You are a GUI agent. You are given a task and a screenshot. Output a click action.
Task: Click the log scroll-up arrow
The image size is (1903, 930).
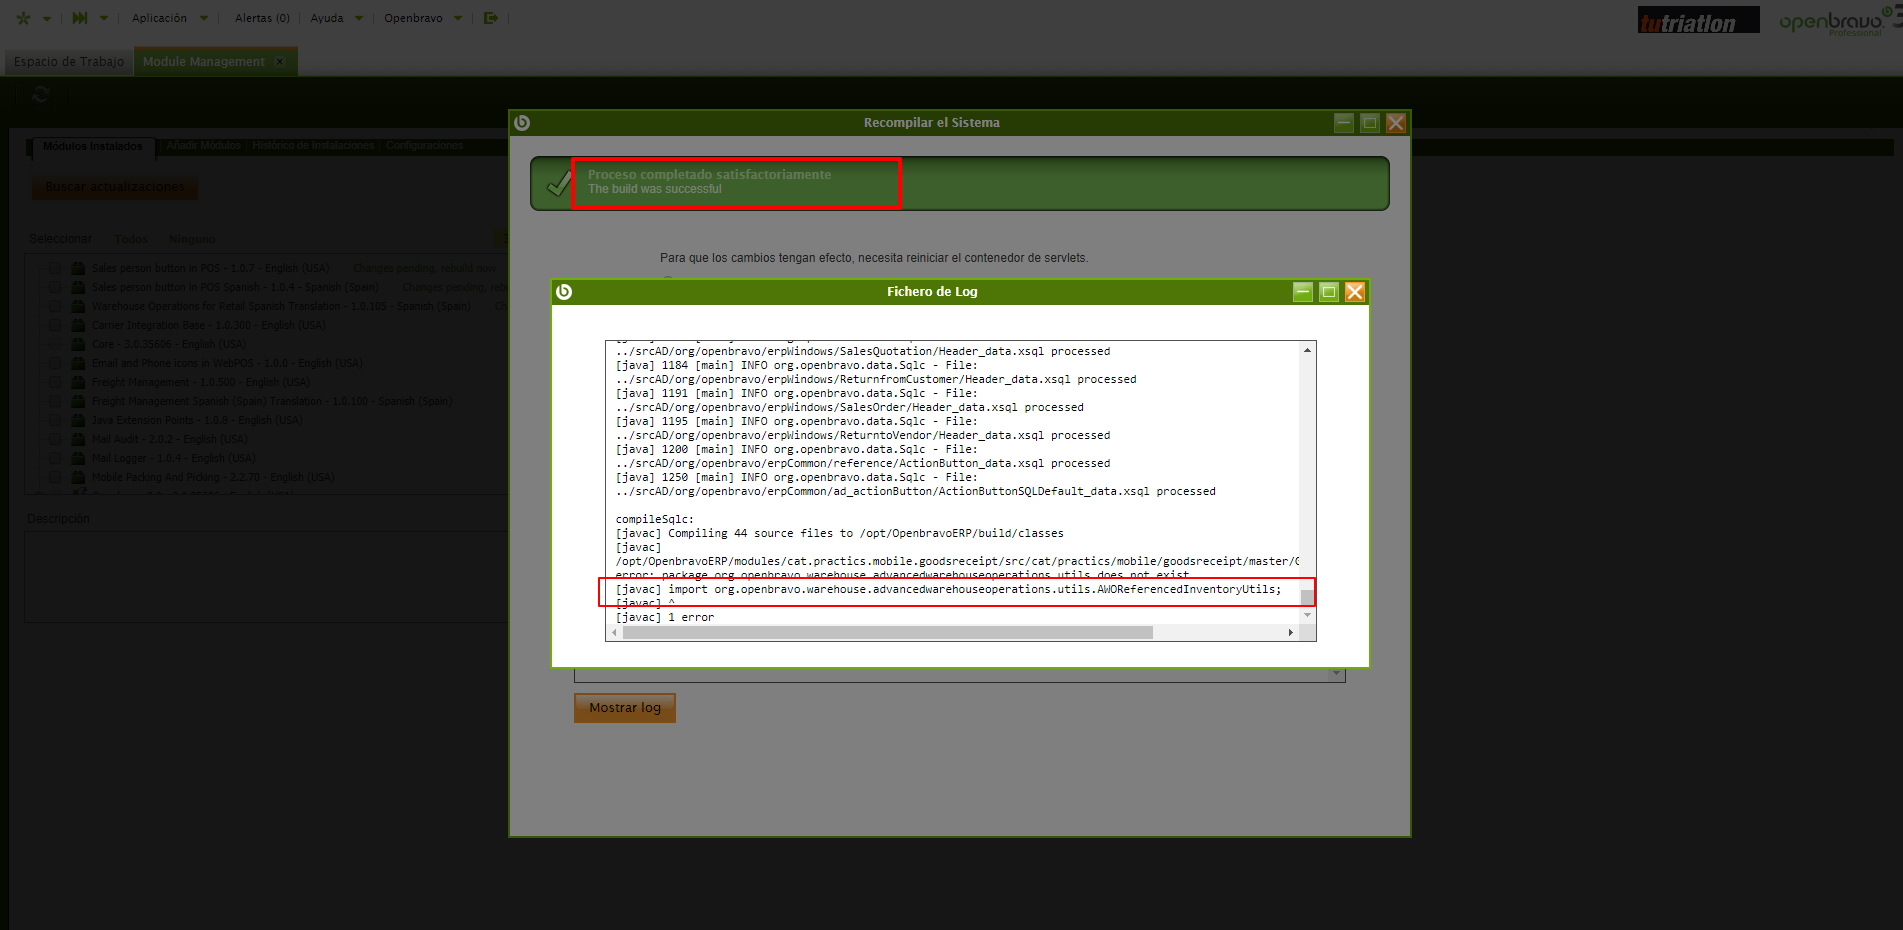1307,350
